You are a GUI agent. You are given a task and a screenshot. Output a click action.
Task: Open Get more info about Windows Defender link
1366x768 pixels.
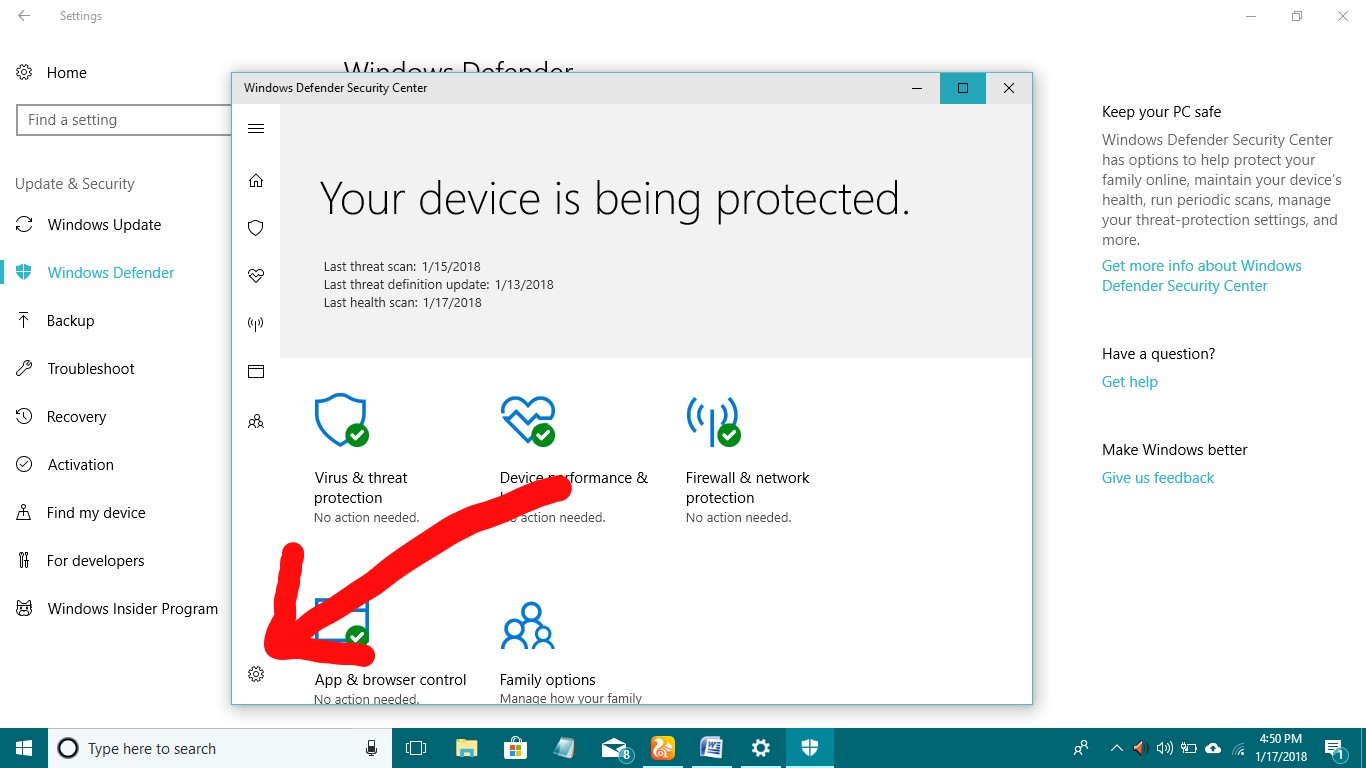[x=1201, y=276]
